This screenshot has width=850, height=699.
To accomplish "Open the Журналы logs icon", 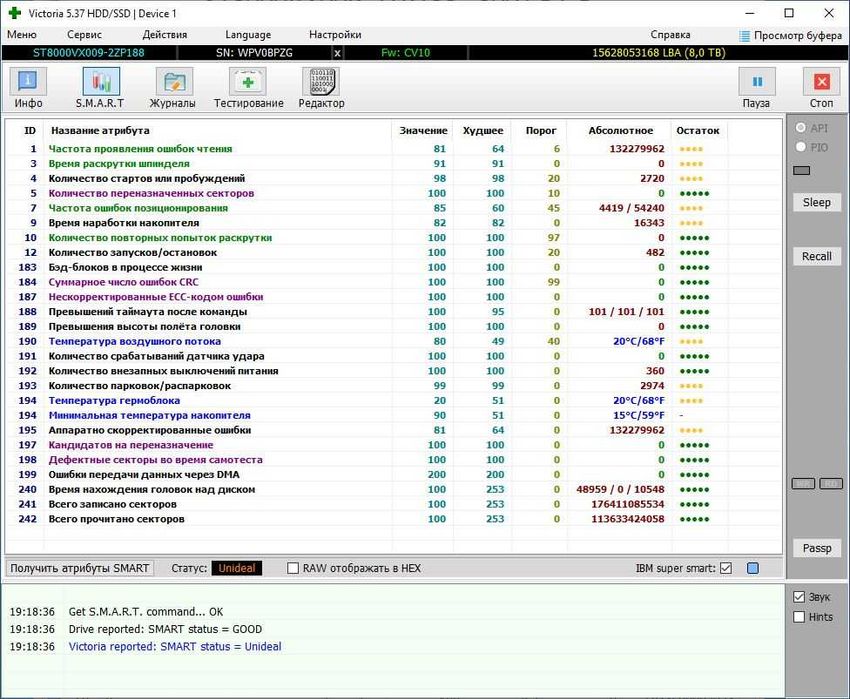I will point(174,81).
